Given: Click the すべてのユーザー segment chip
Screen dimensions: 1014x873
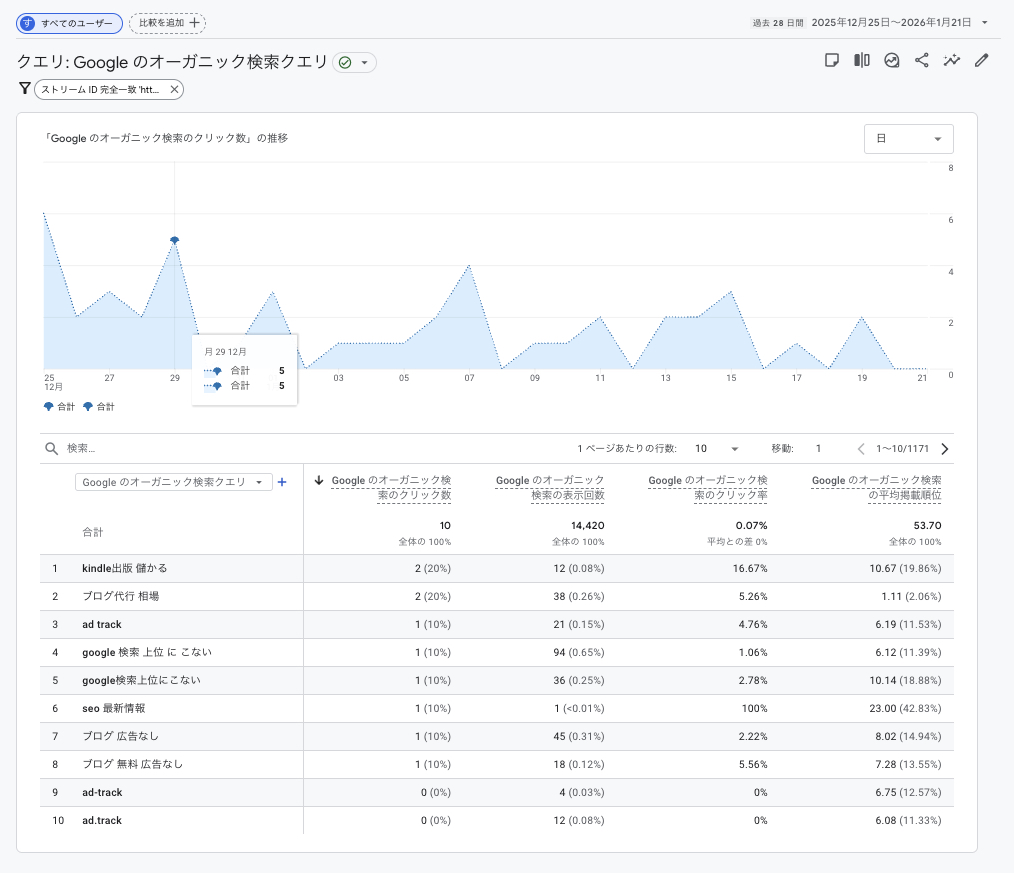Looking at the screenshot, I should [69, 23].
